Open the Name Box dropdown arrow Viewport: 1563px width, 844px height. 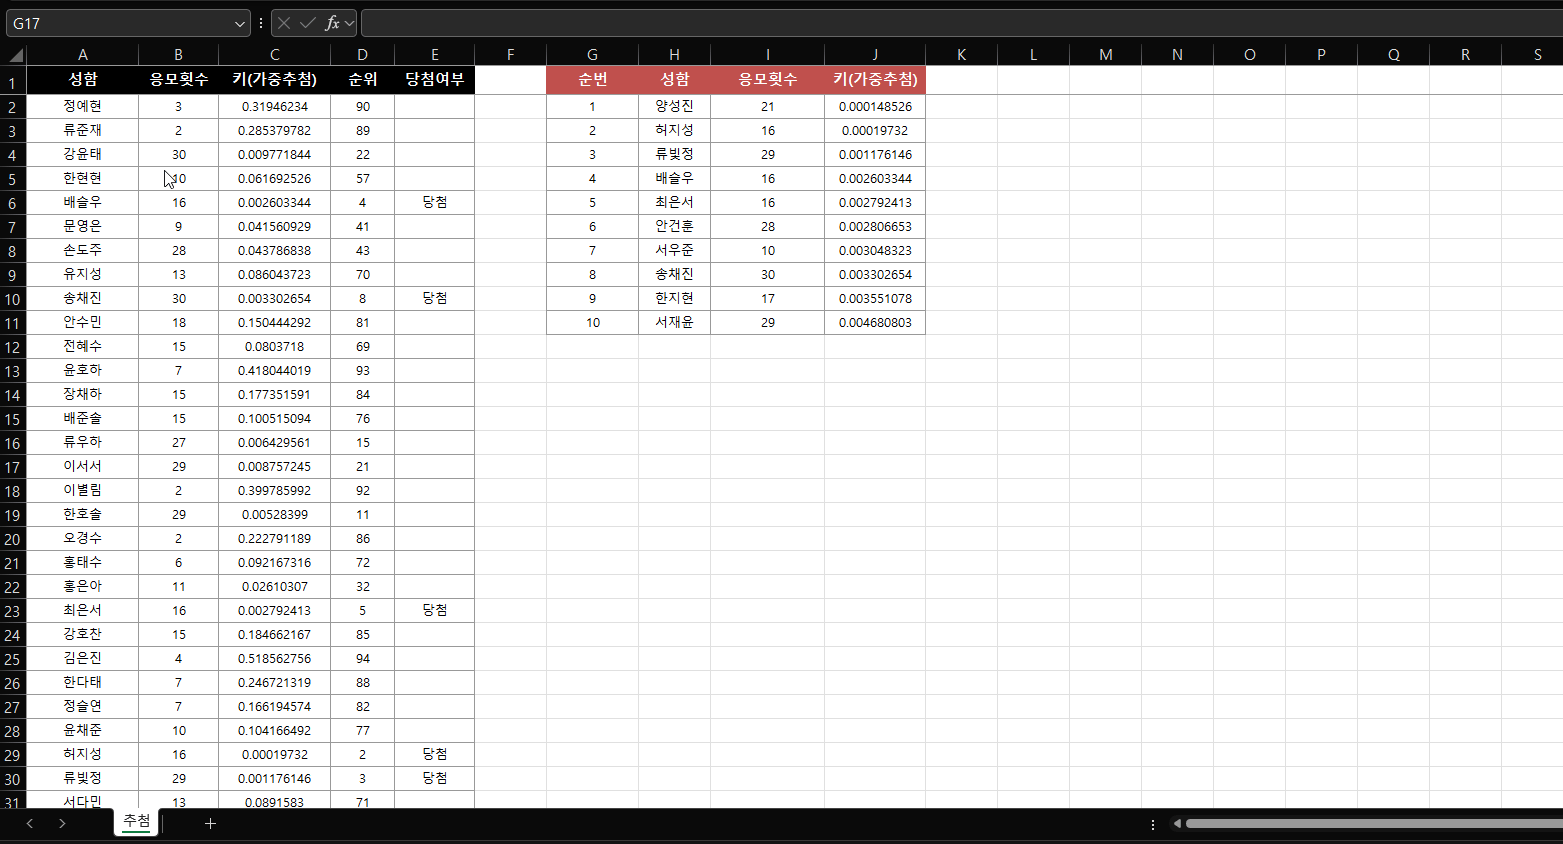240,23
